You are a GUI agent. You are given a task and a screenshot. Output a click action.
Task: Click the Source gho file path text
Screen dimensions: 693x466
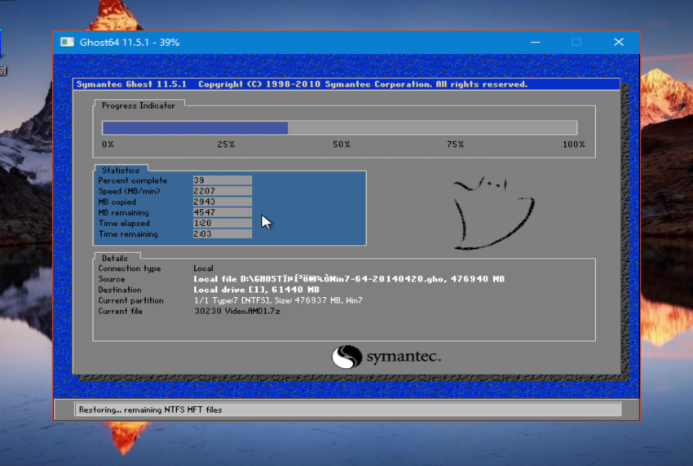tap(349, 279)
